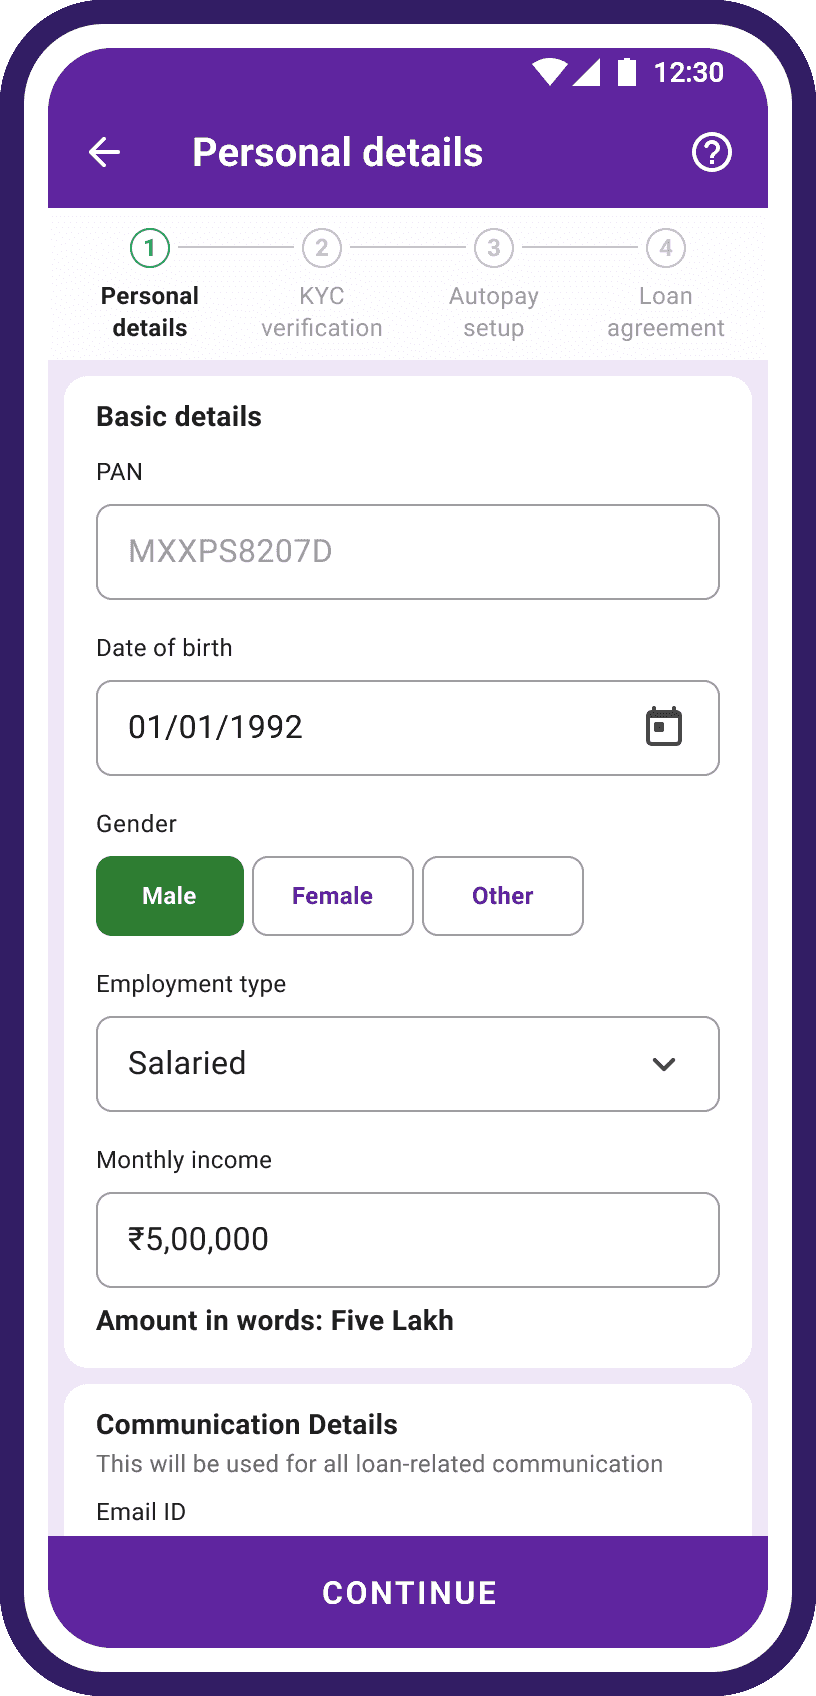
Task: Tap step 2 circle in progress tracker
Action: coord(322,248)
